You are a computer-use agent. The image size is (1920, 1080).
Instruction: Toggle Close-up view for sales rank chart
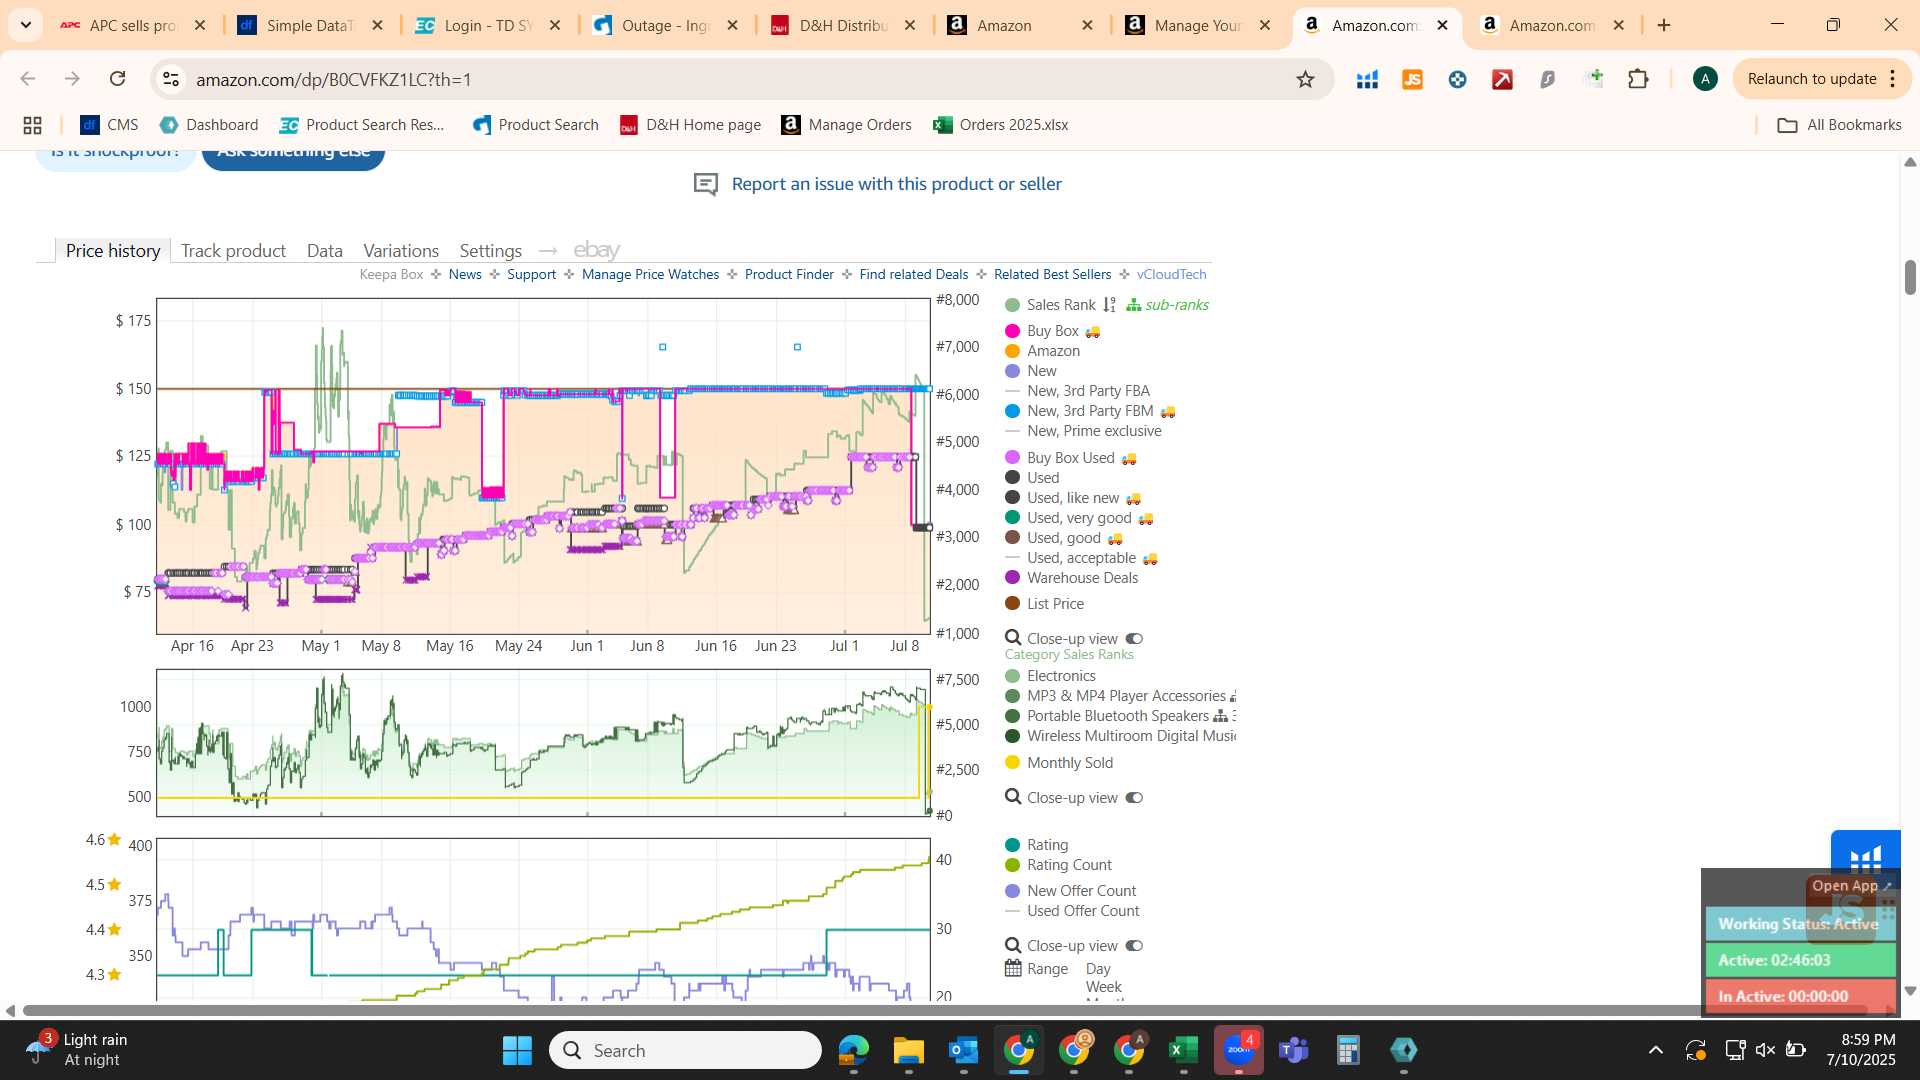coord(1134,797)
